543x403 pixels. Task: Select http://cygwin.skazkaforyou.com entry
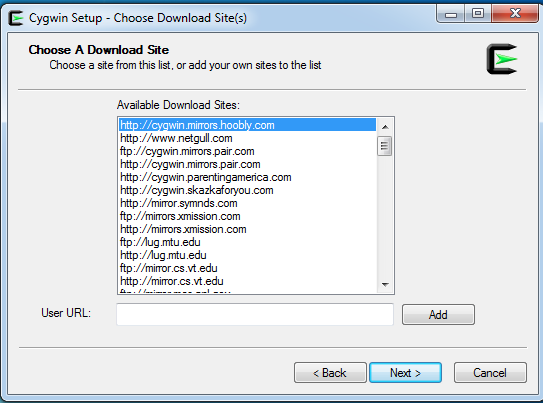[247, 190]
